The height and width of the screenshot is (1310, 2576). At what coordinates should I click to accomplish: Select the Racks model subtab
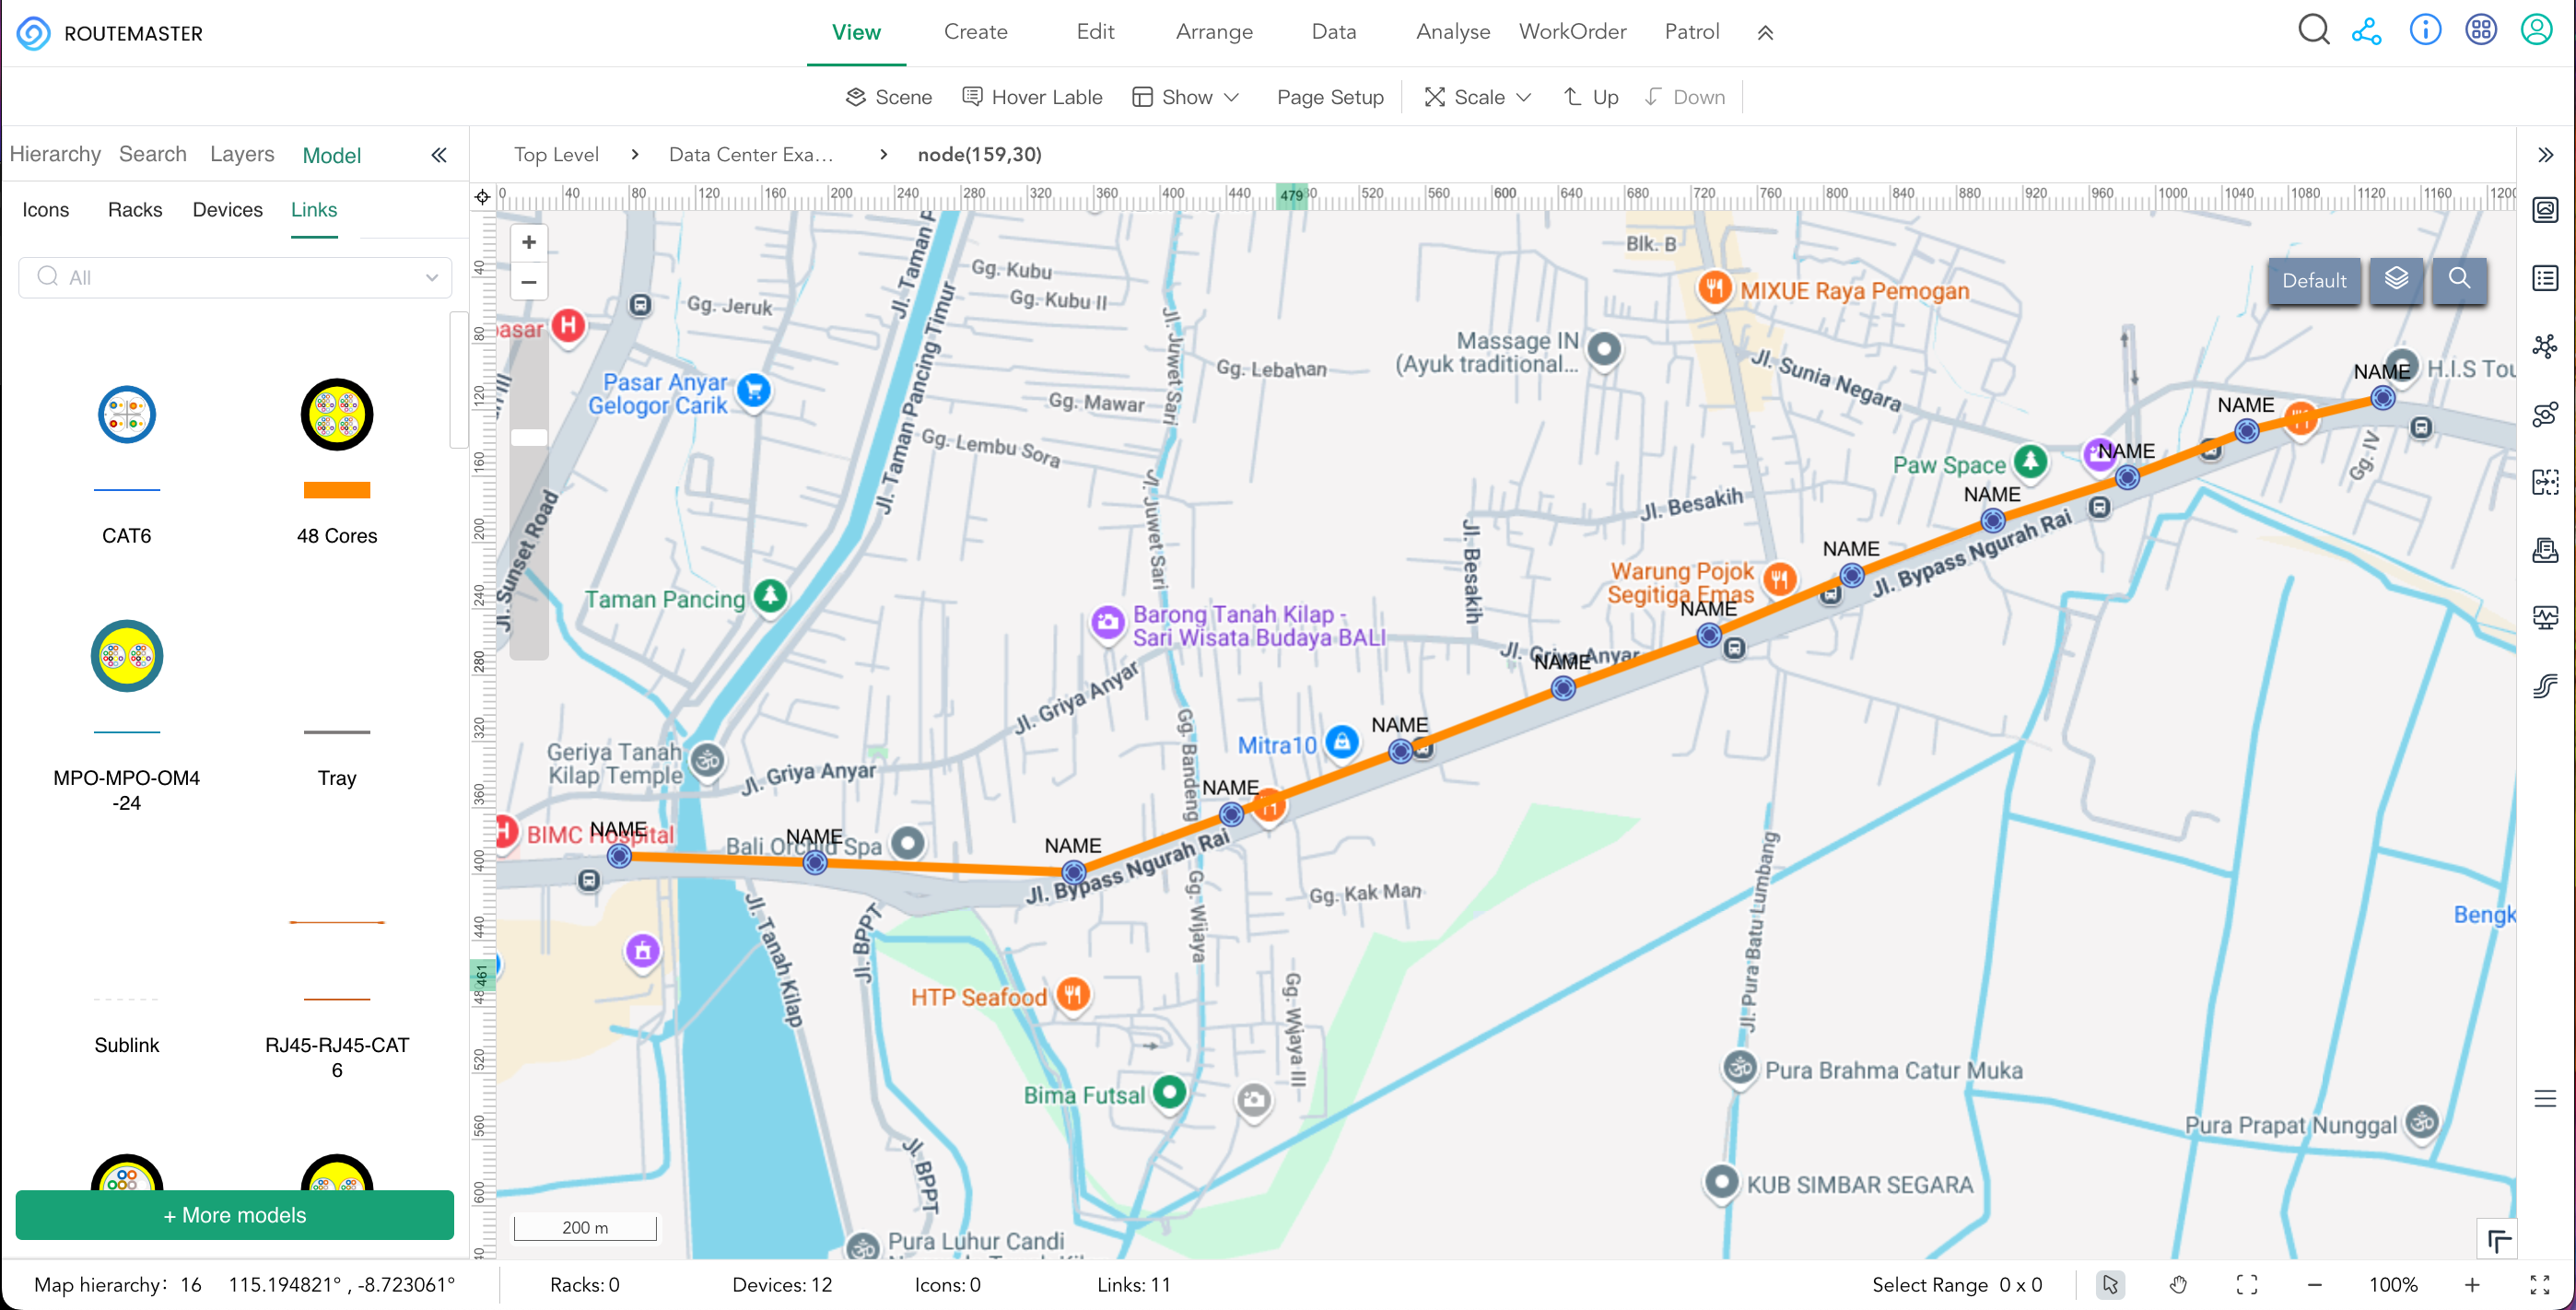(x=135, y=210)
